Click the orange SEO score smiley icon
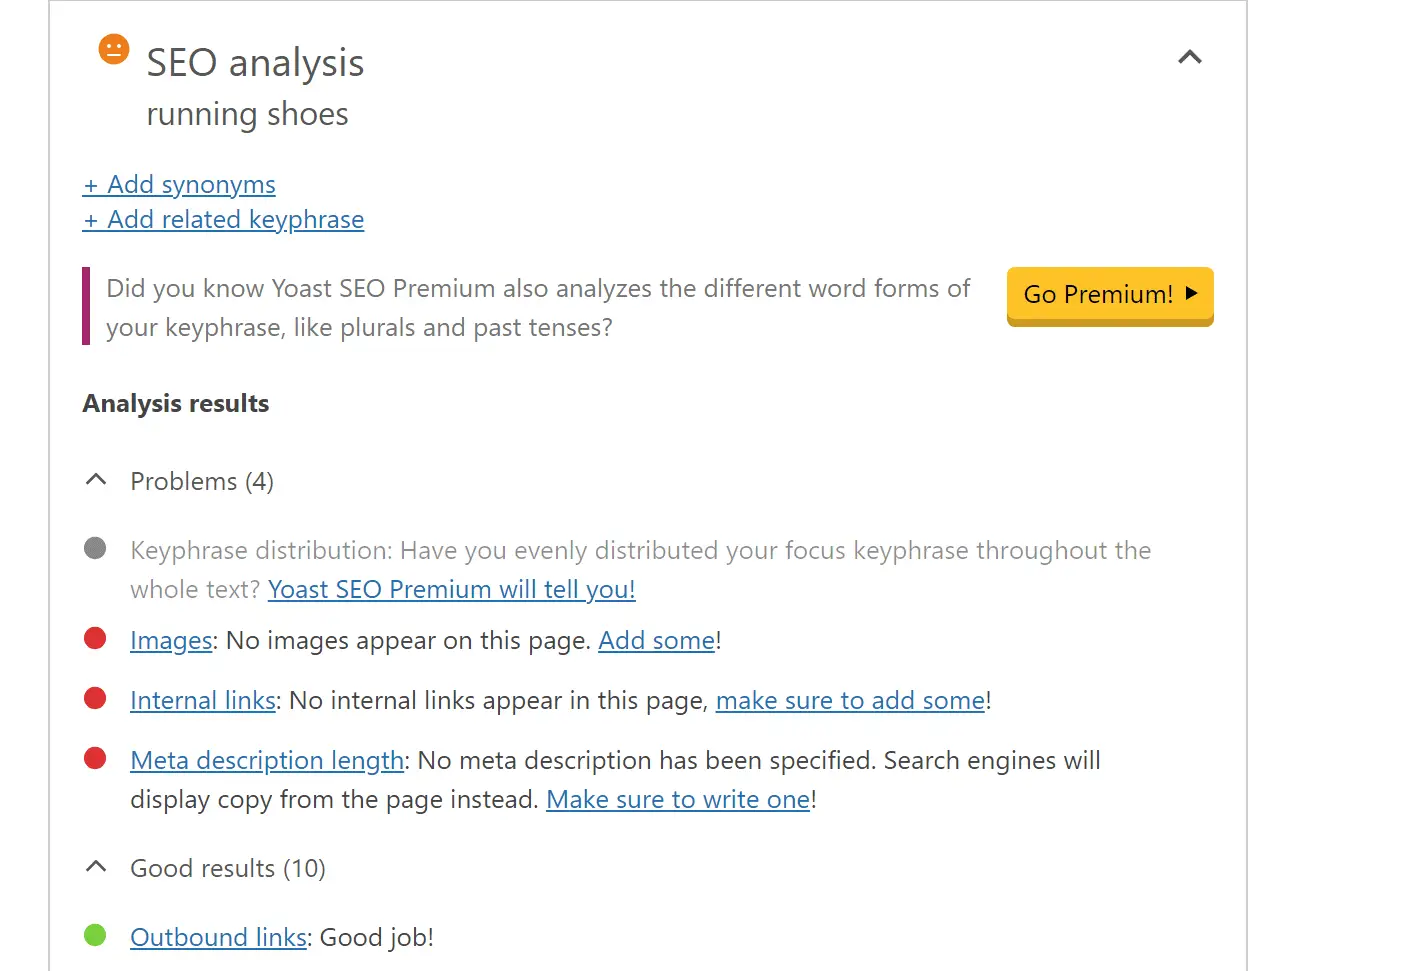 click(x=114, y=49)
